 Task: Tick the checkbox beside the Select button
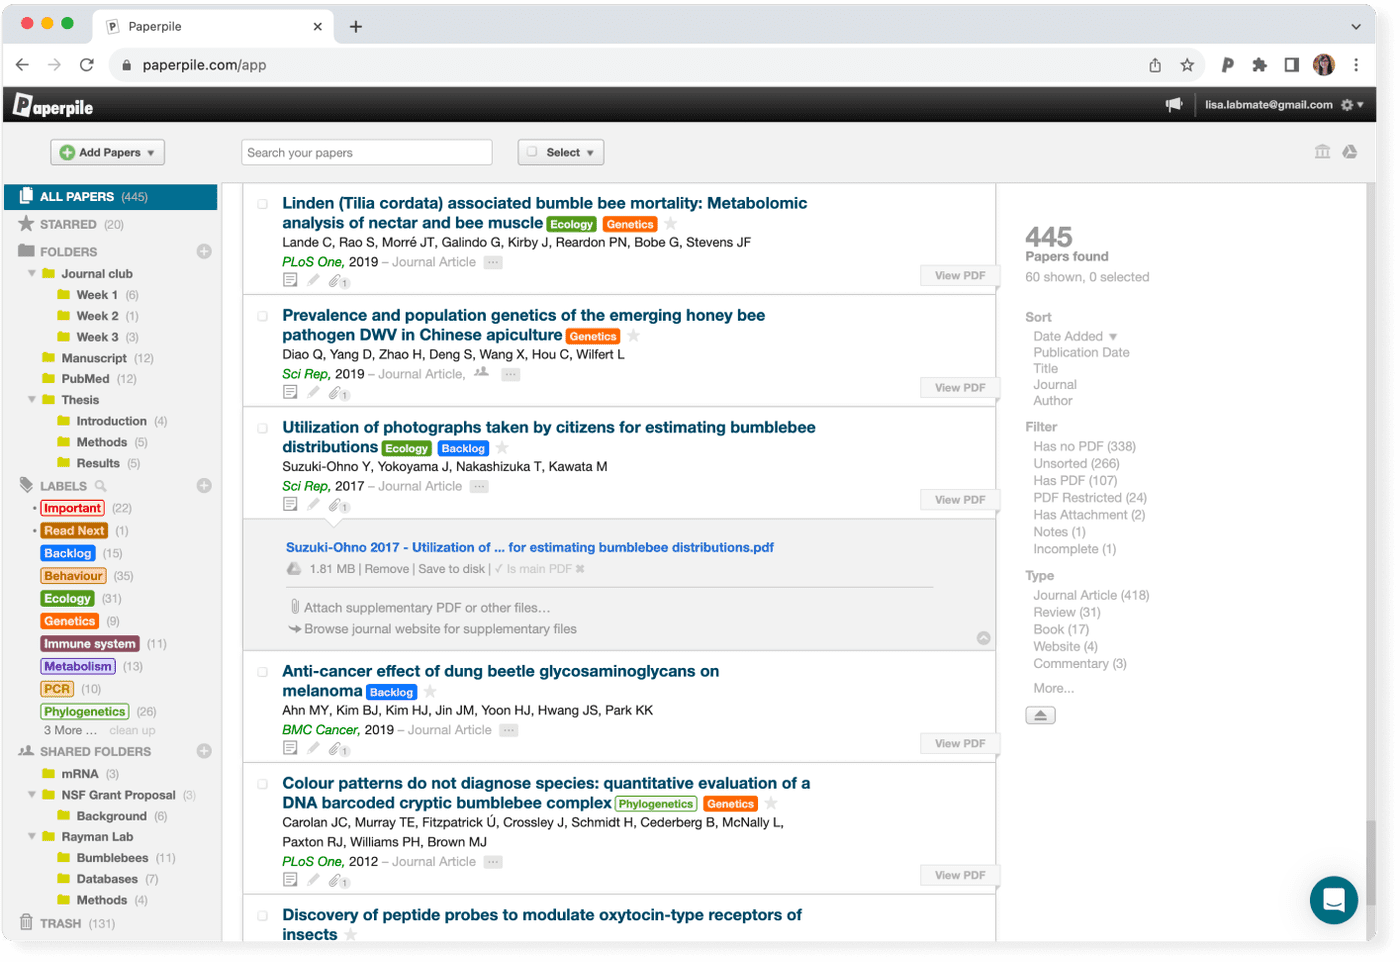532,151
